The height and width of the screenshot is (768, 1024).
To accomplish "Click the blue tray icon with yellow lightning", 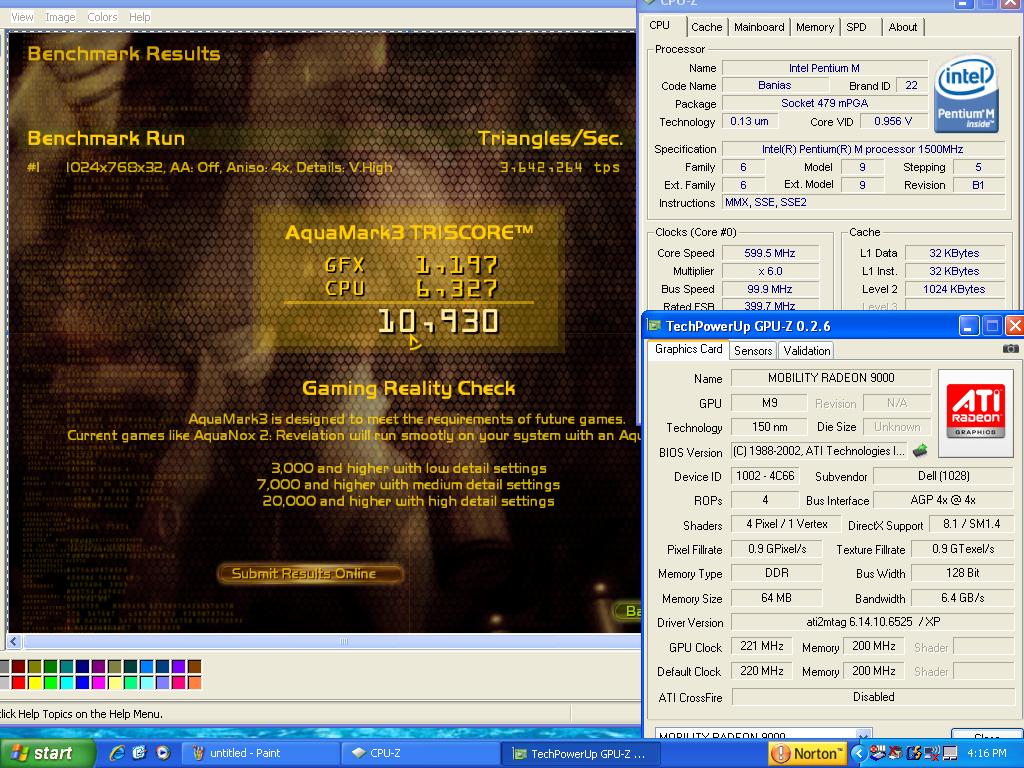I will click(914, 754).
